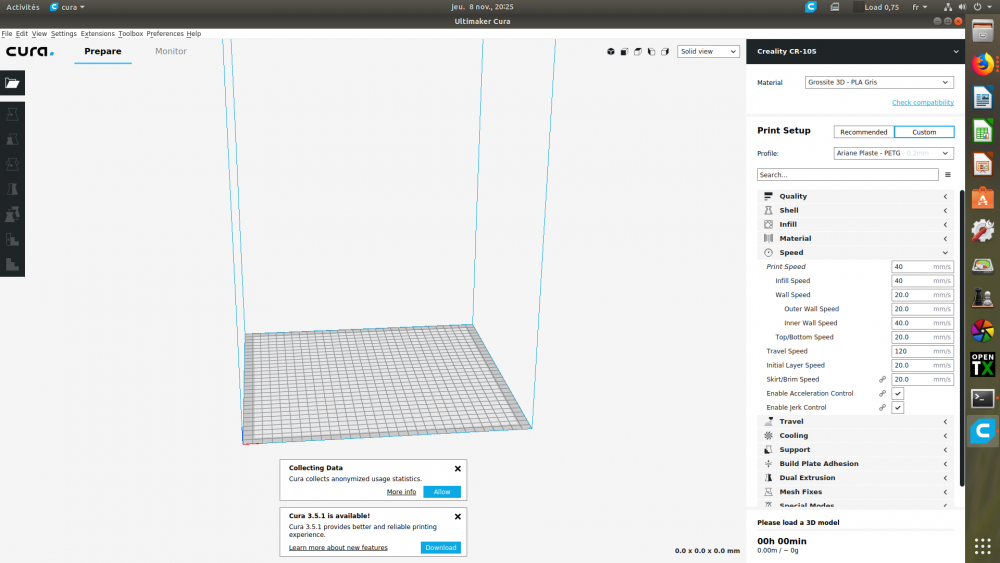Click the Print Speed value field
This screenshot has width=1000, height=563.
[922, 267]
